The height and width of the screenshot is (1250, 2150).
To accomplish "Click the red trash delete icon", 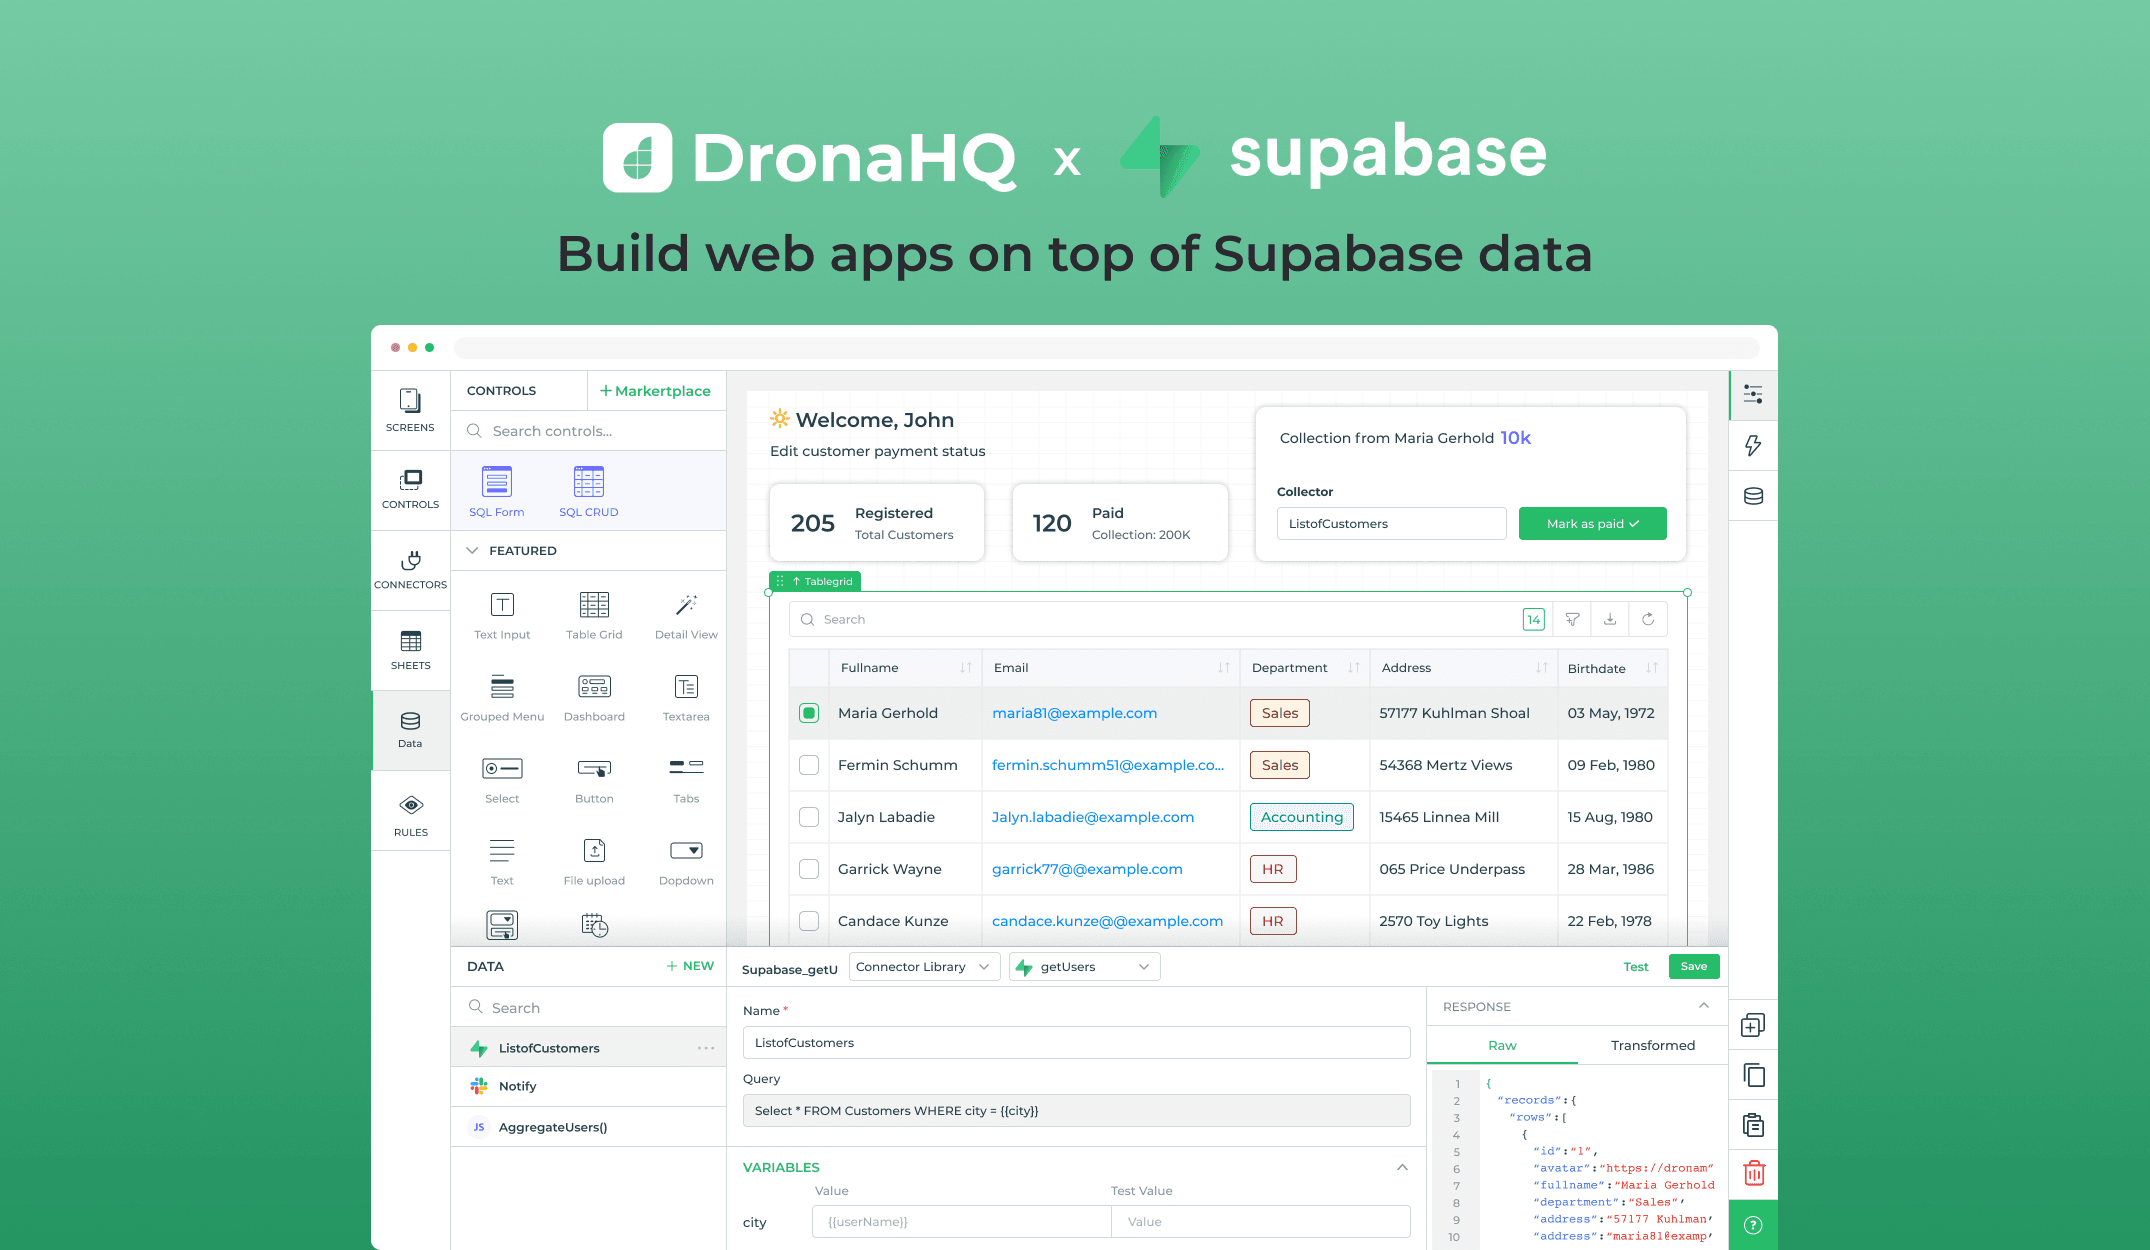I will [1754, 1173].
